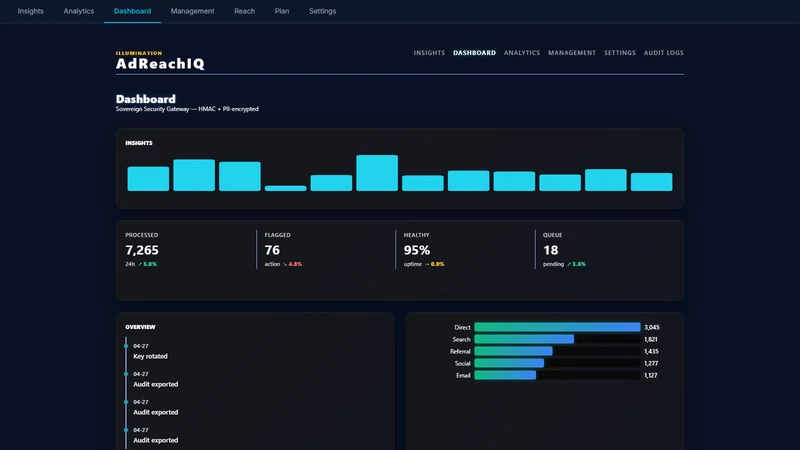The width and height of the screenshot is (800, 450).
Task: Click the PROCESSED value 7,265
Action: [x=142, y=250]
